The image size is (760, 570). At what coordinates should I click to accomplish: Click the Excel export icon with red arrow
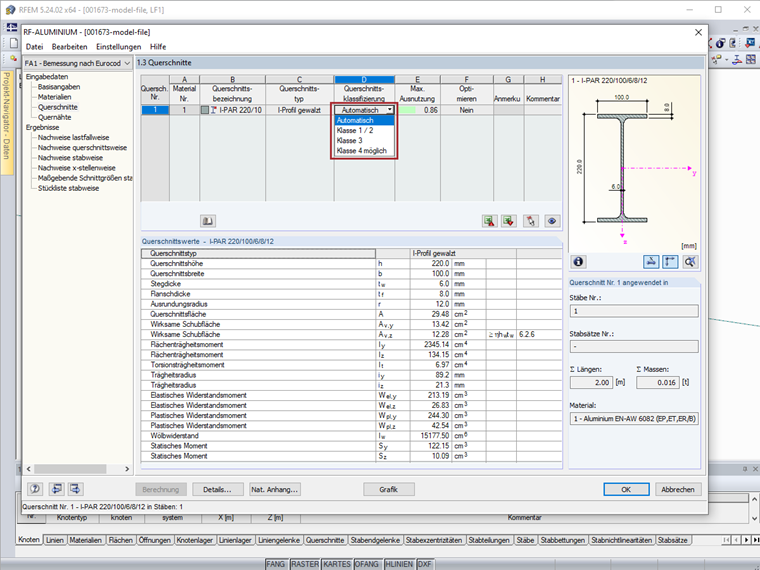coord(490,221)
